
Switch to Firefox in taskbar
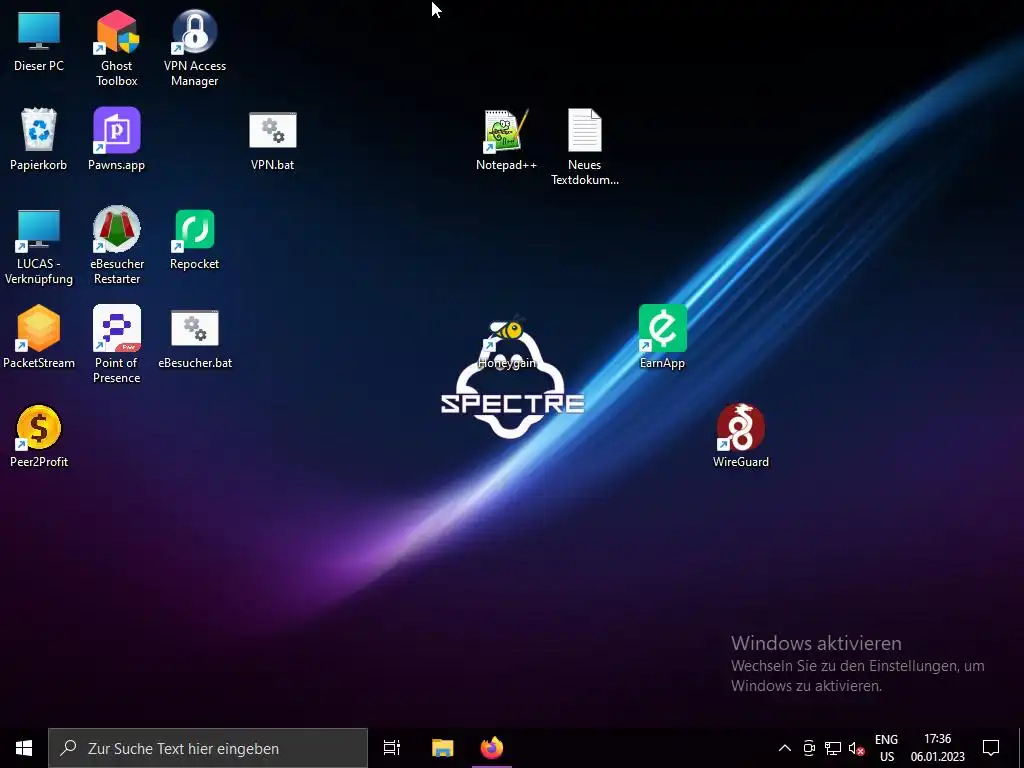point(492,748)
